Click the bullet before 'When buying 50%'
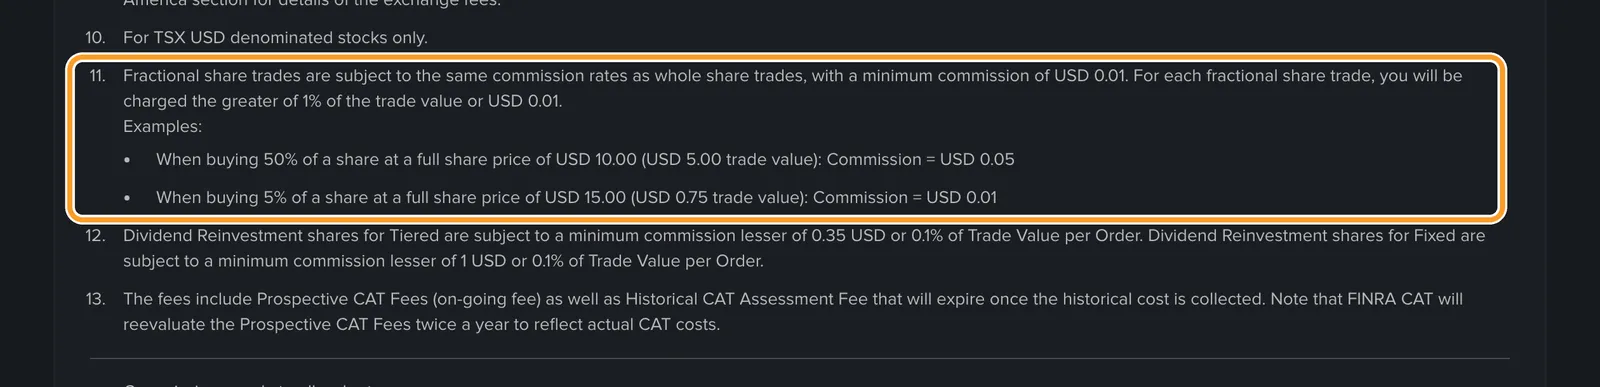The width and height of the screenshot is (1600, 387). point(127,160)
